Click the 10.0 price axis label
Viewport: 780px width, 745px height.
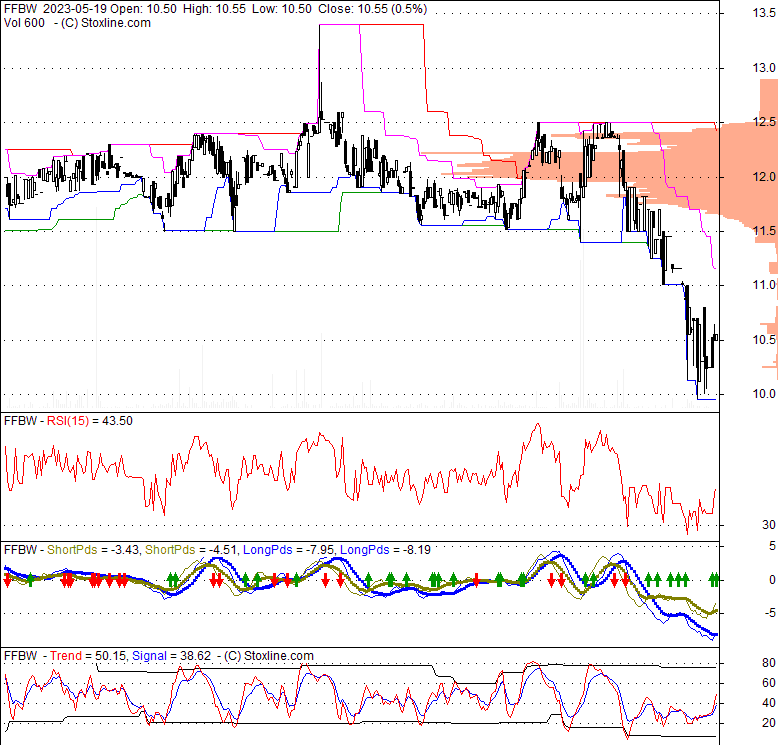coord(764,394)
